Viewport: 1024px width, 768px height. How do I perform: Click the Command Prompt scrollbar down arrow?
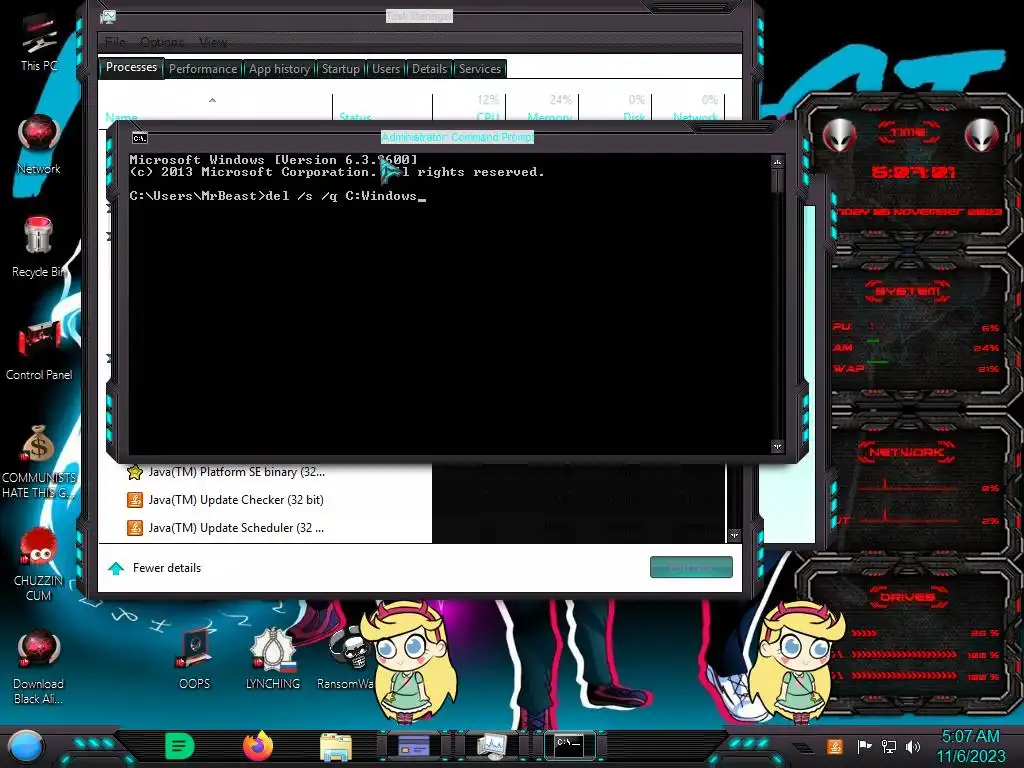point(777,447)
